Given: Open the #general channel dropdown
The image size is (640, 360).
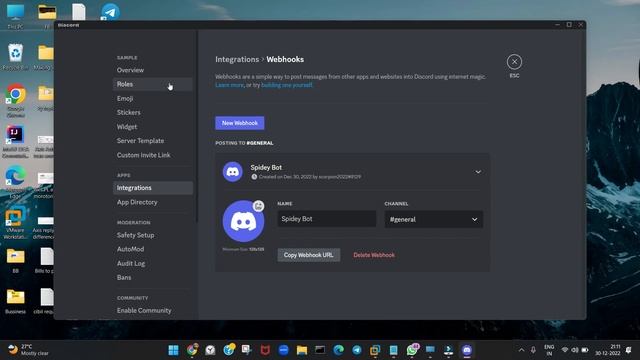Looking at the screenshot, I should point(433,219).
